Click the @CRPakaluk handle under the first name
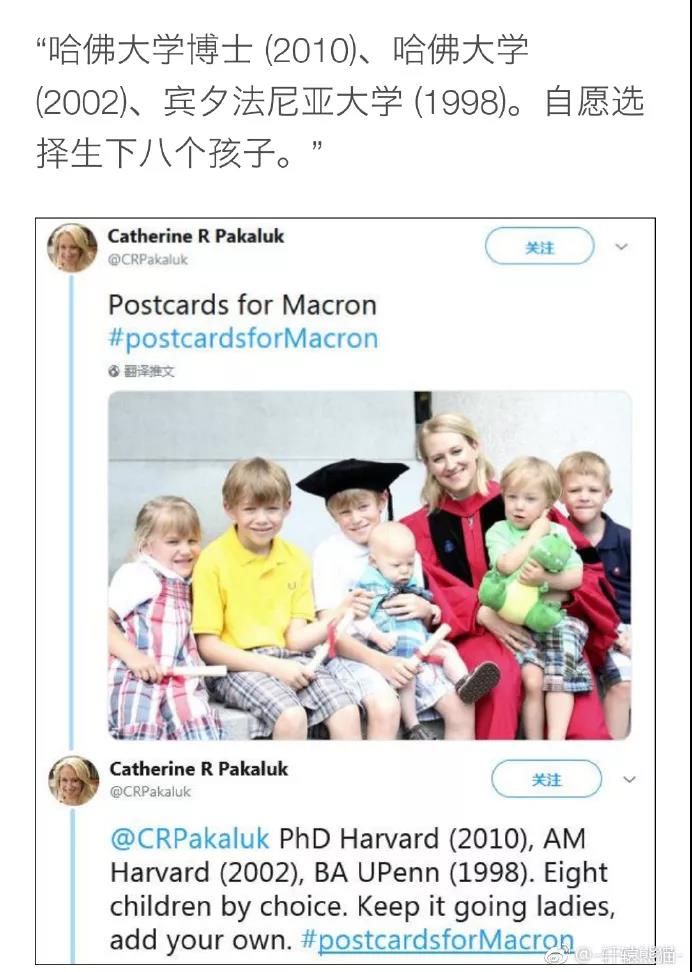692x972 pixels. [148, 259]
